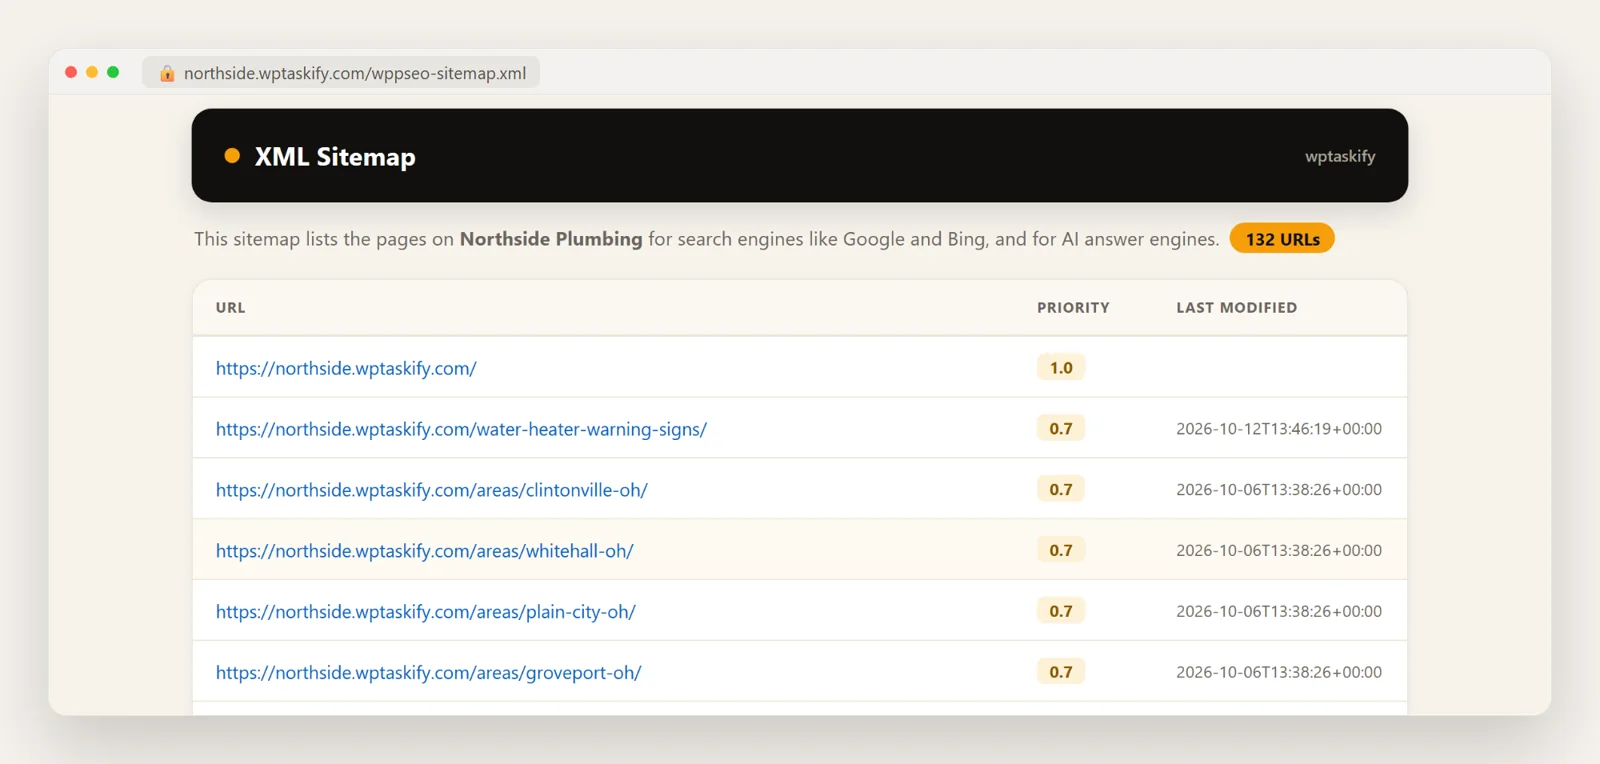Open the clintonville-oh area link
The image size is (1600, 764).
pyautogui.click(x=432, y=490)
